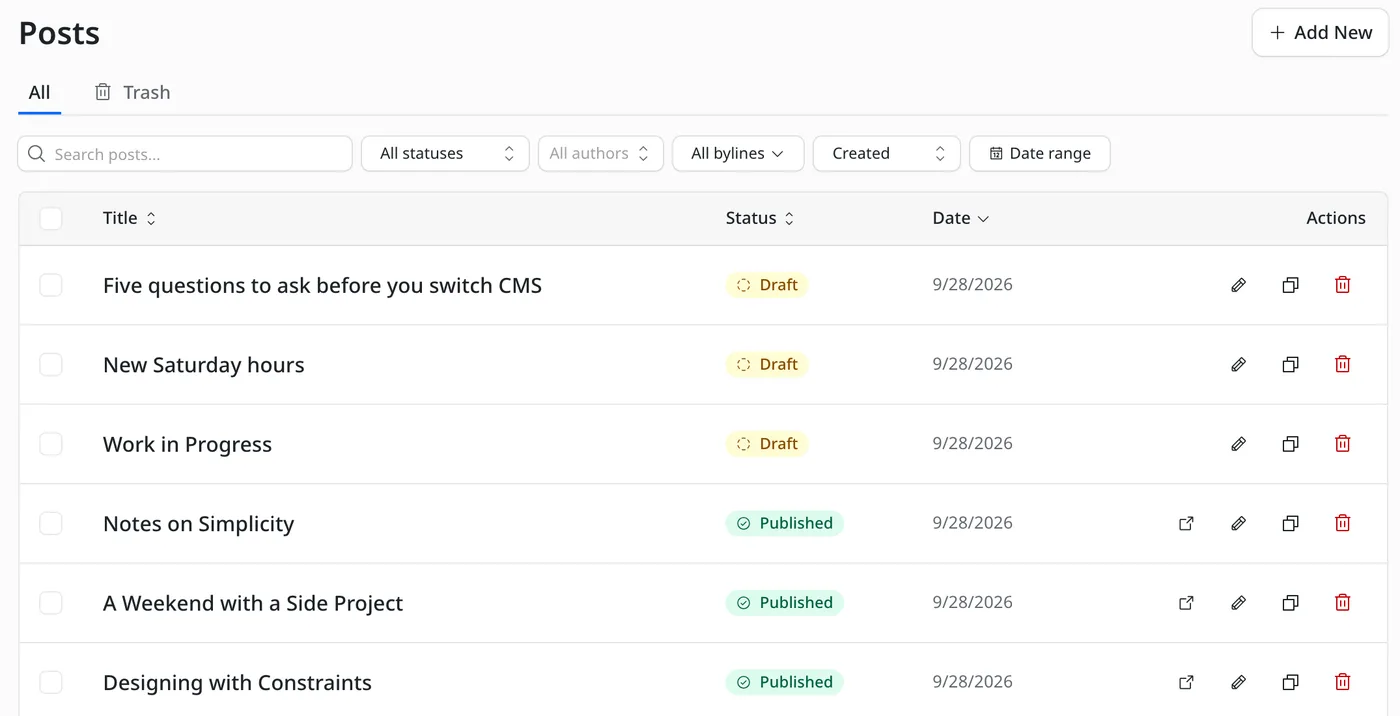
Task: Open the 'Designing with Constraints' post title
Action: (x=237, y=683)
